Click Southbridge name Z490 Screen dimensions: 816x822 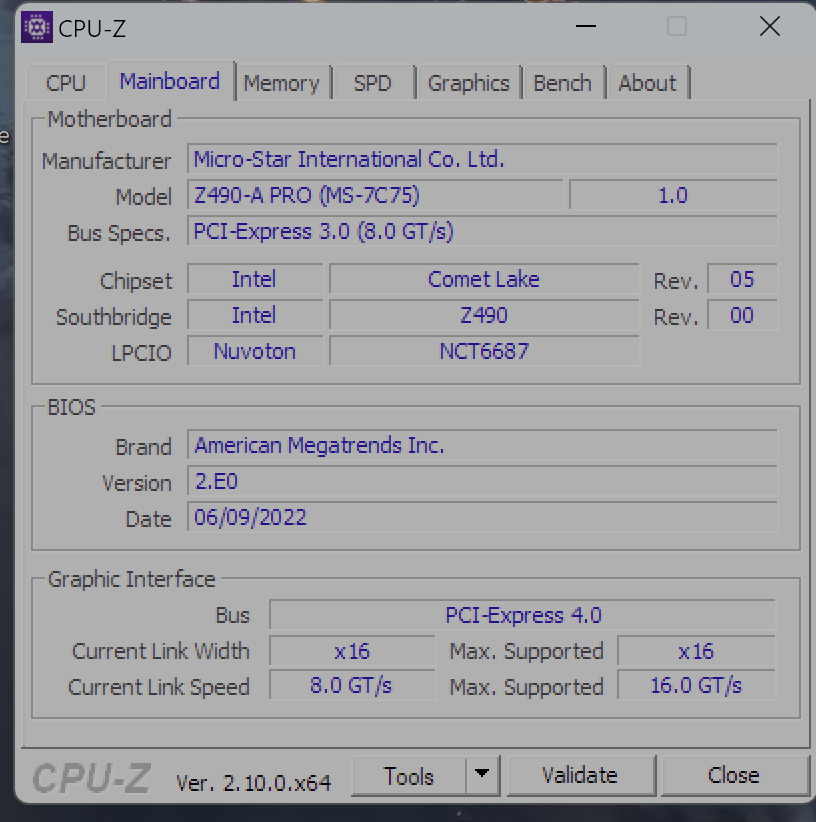point(484,315)
